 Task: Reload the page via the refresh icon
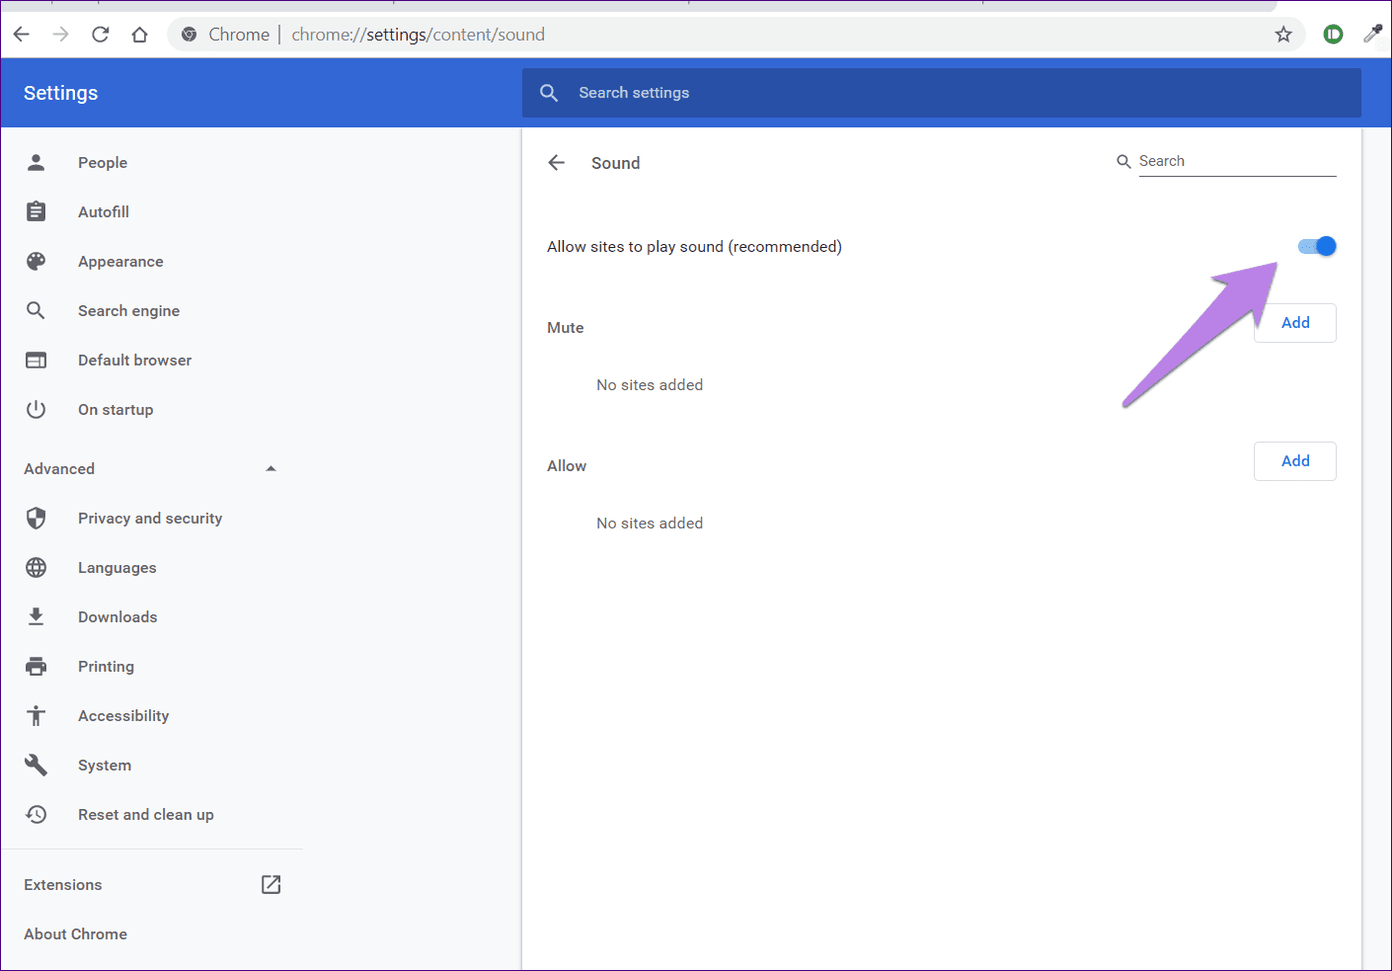(x=100, y=33)
